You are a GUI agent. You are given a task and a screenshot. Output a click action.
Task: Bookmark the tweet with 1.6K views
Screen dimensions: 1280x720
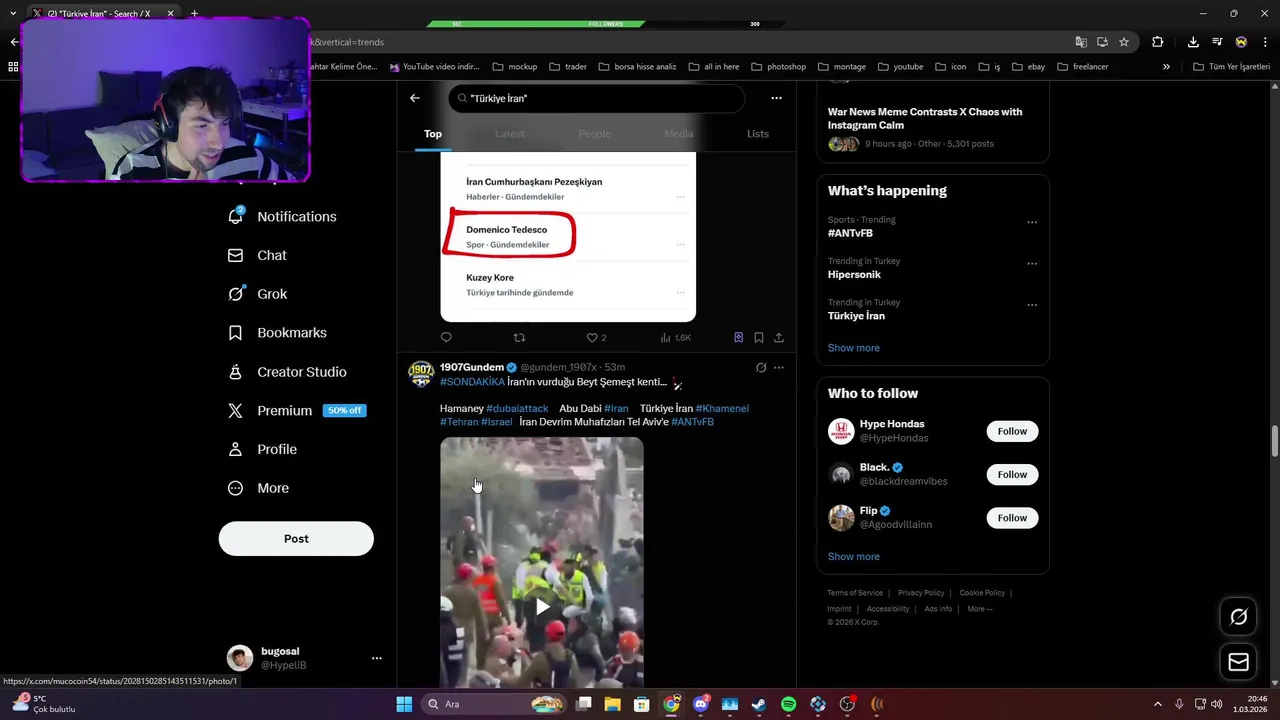pyautogui.click(x=759, y=338)
